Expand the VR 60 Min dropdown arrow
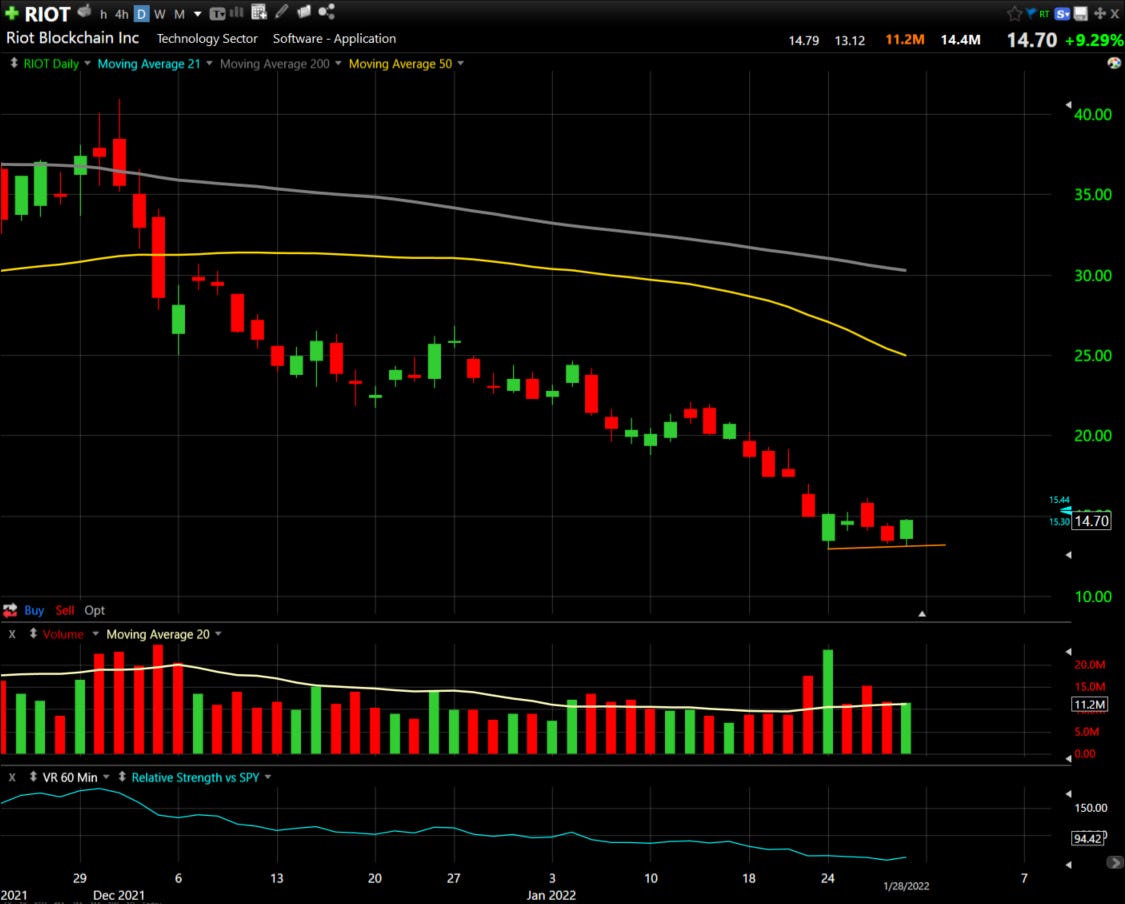 [x=106, y=777]
